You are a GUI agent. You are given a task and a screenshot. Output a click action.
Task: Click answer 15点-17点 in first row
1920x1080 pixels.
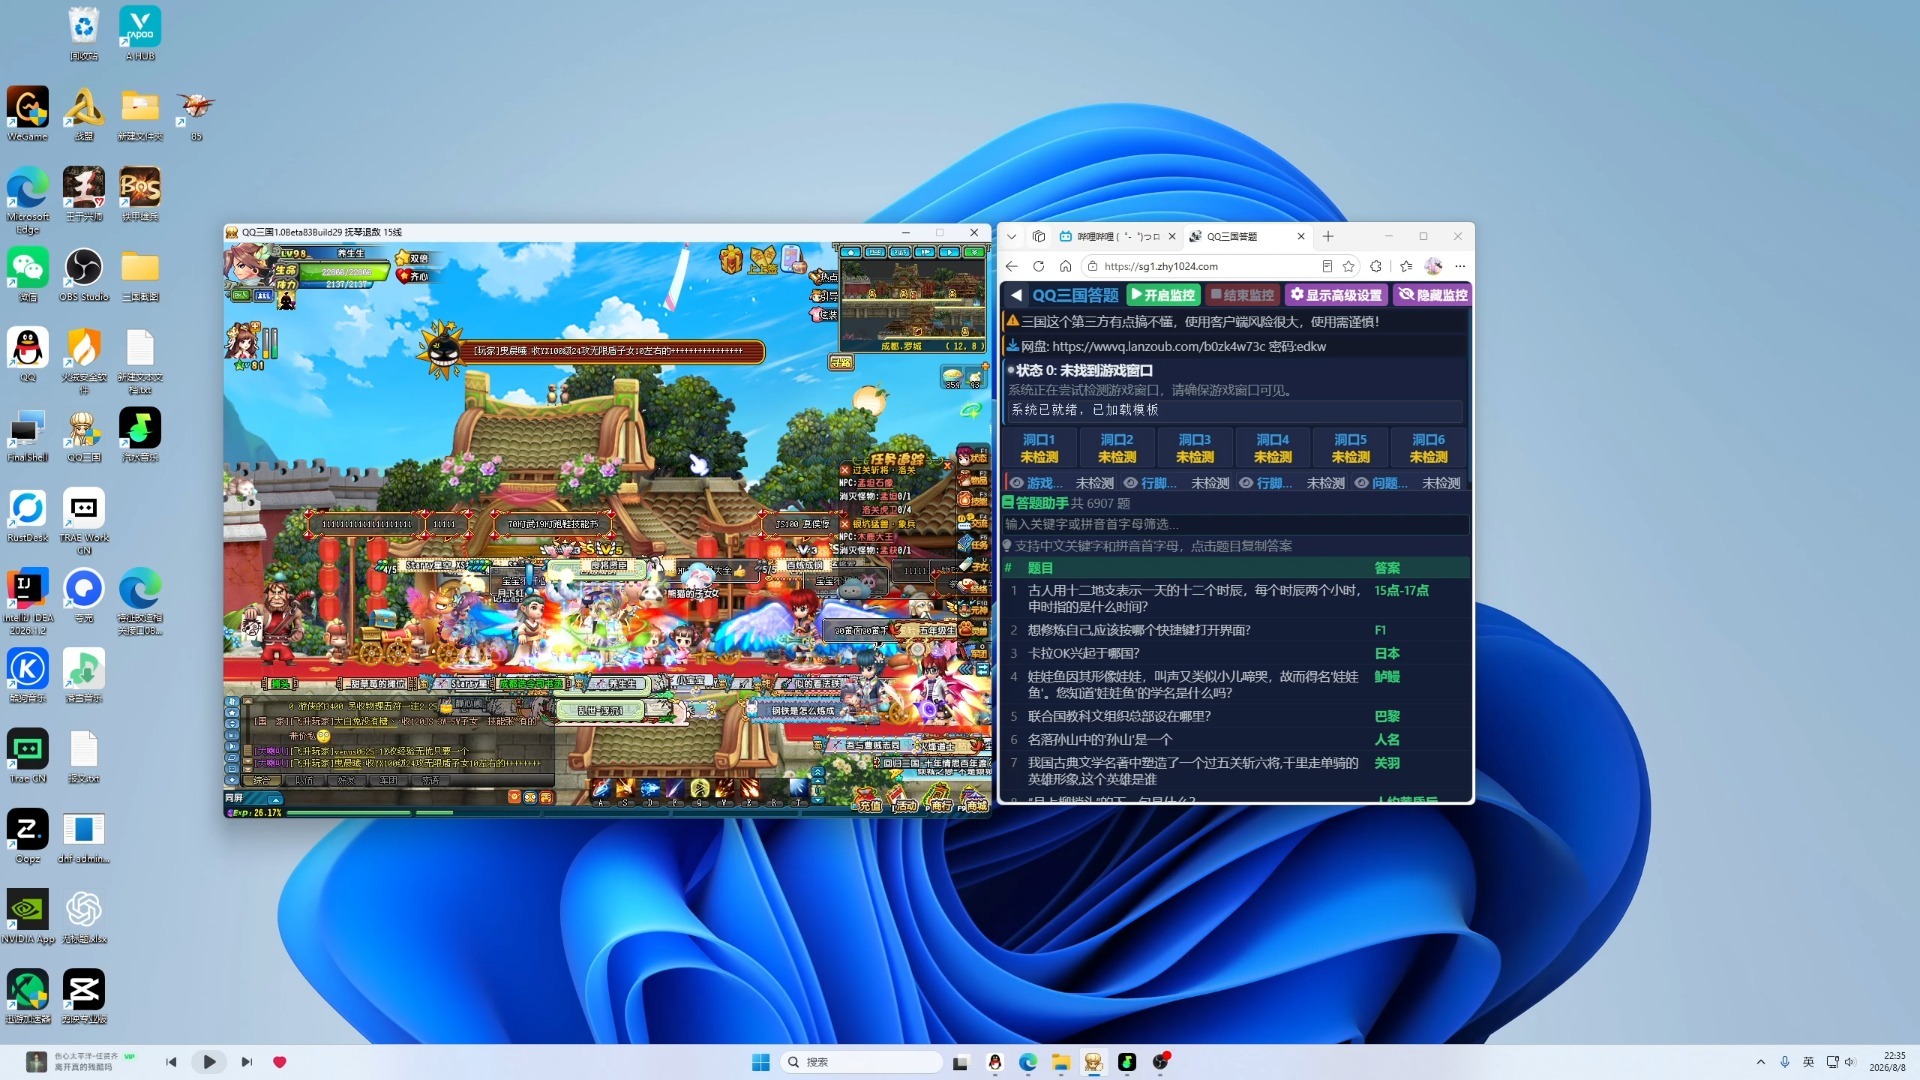point(1401,591)
